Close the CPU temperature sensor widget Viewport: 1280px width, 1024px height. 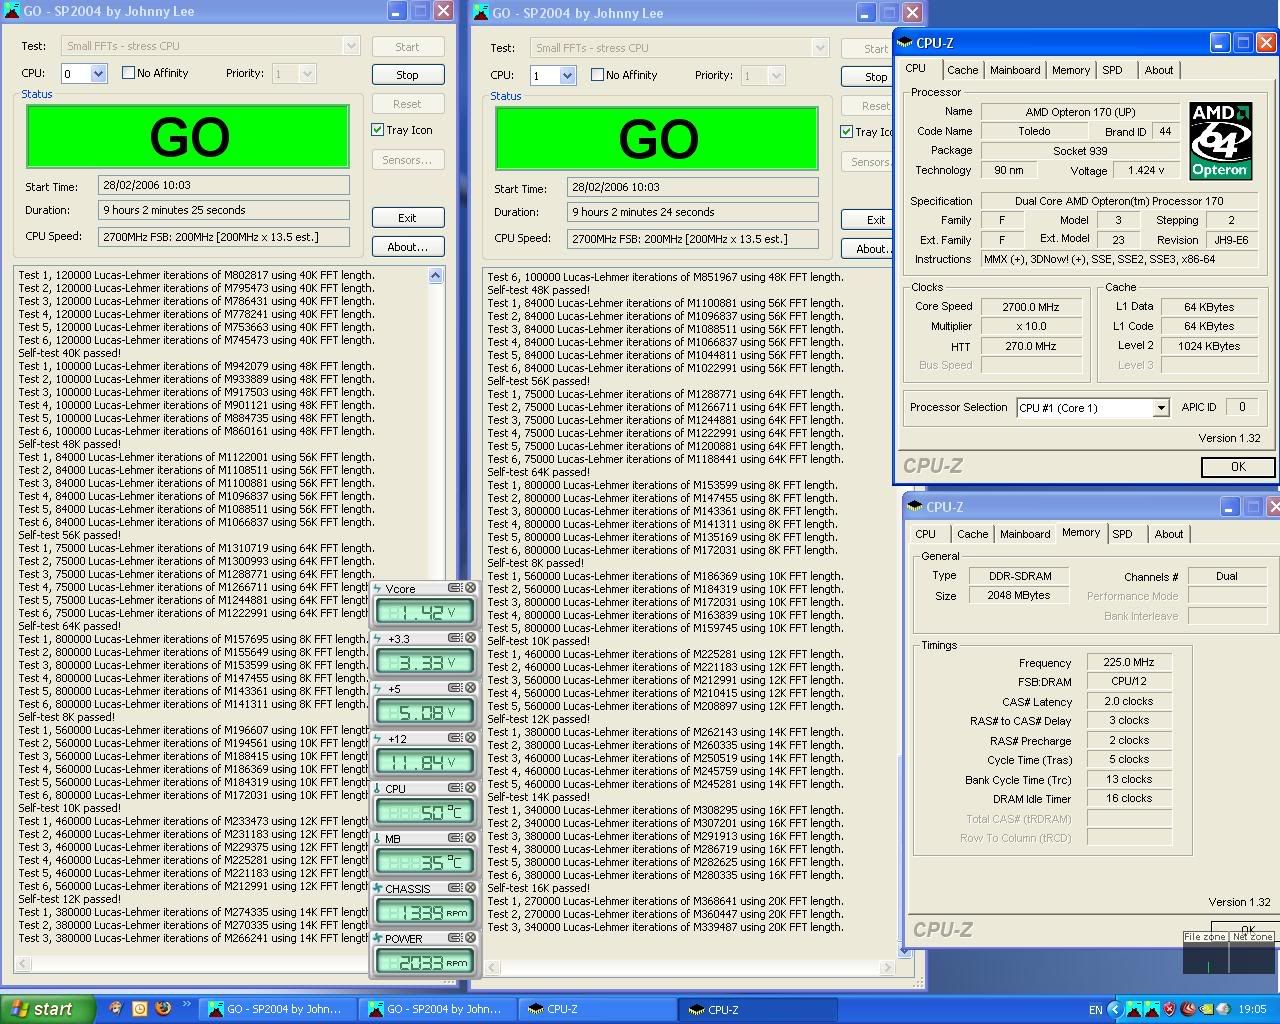pyautogui.click(x=470, y=788)
